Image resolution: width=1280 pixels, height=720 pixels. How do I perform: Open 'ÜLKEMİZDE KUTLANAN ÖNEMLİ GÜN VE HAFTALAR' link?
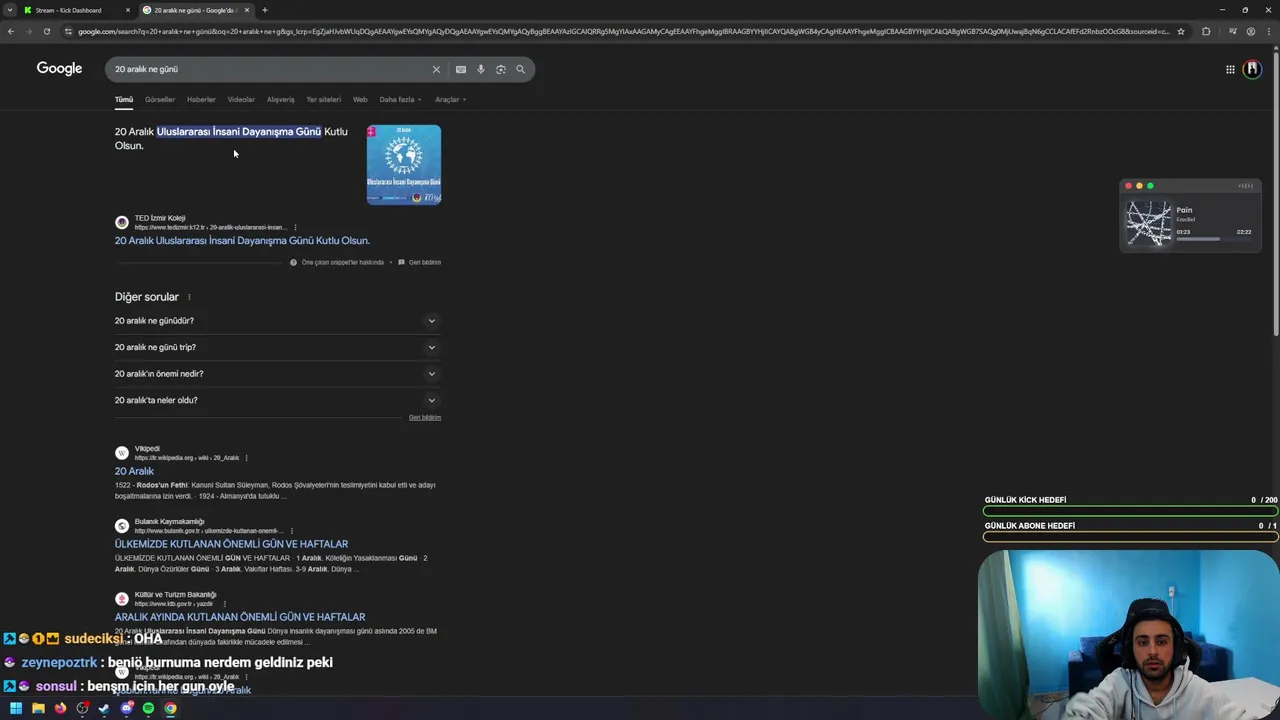231,544
